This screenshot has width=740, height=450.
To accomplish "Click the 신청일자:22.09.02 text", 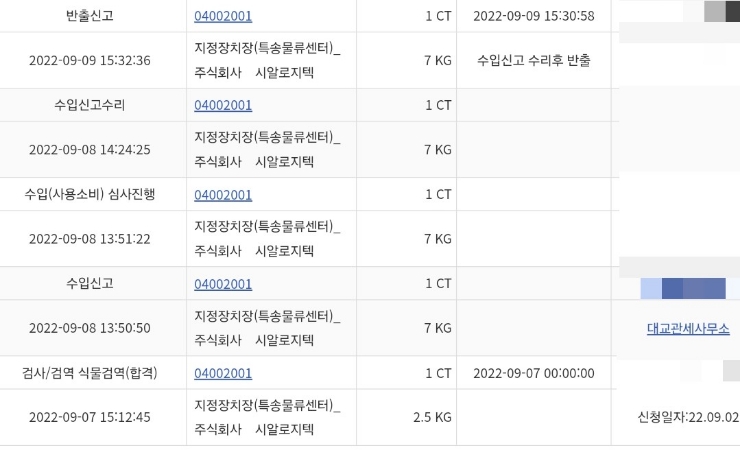I will click(x=688, y=417).
